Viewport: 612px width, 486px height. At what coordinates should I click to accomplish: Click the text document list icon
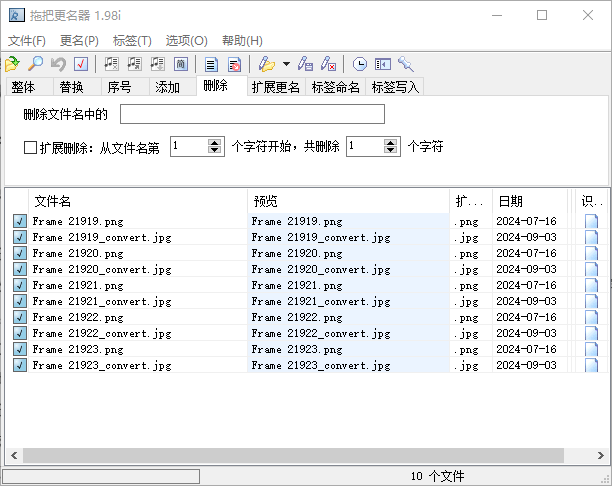(211, 64)
